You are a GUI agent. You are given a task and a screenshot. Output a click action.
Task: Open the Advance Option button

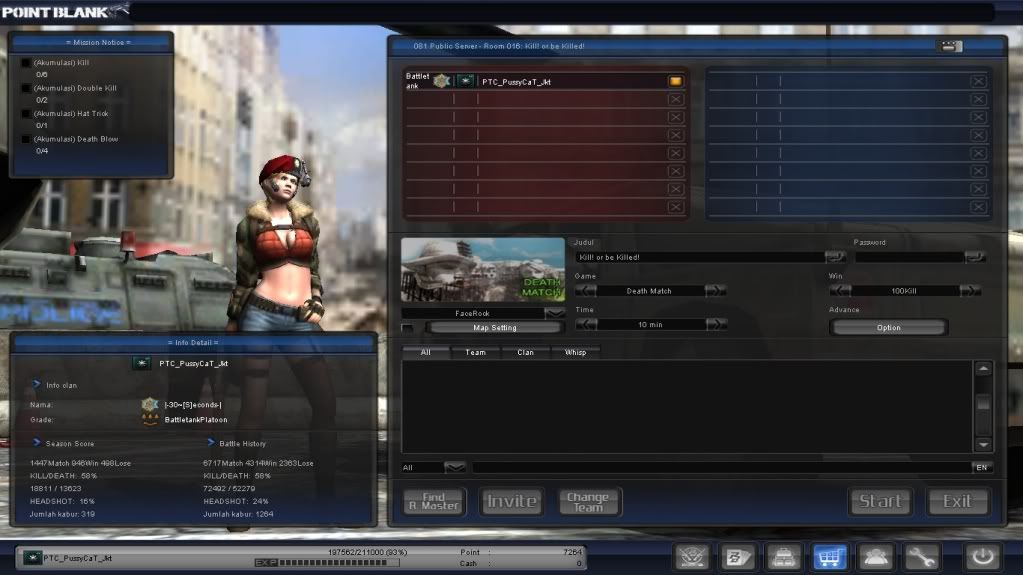click(x=888, y=328)
